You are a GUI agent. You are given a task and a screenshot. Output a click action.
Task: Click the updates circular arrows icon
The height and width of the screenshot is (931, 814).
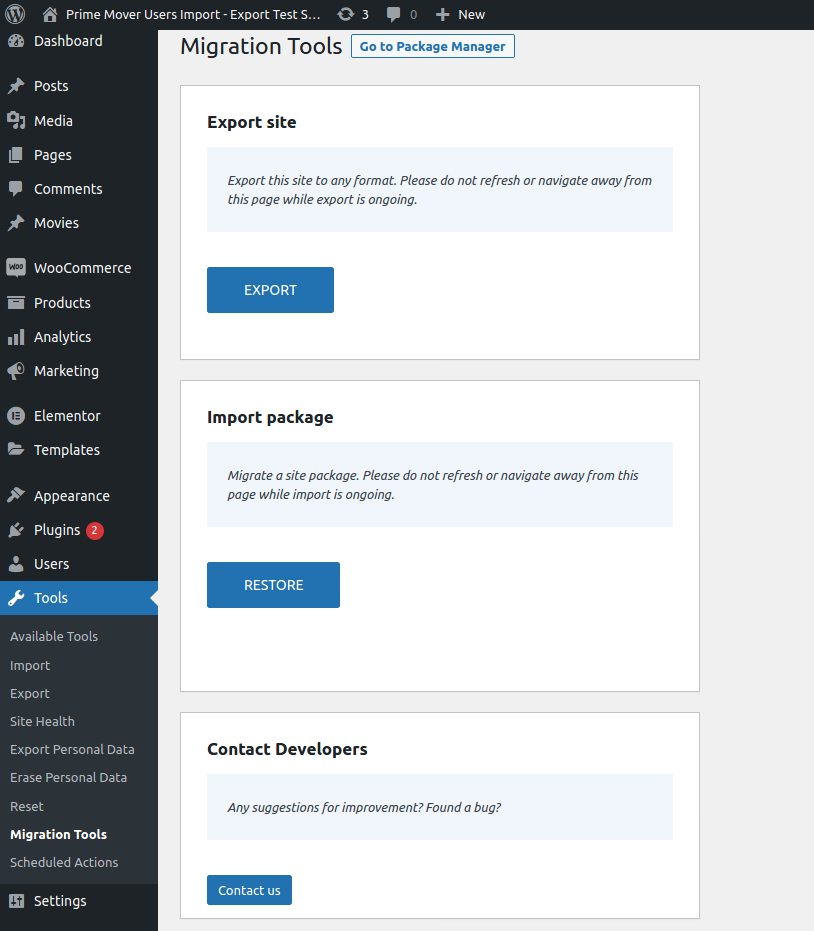coord(346,14)
